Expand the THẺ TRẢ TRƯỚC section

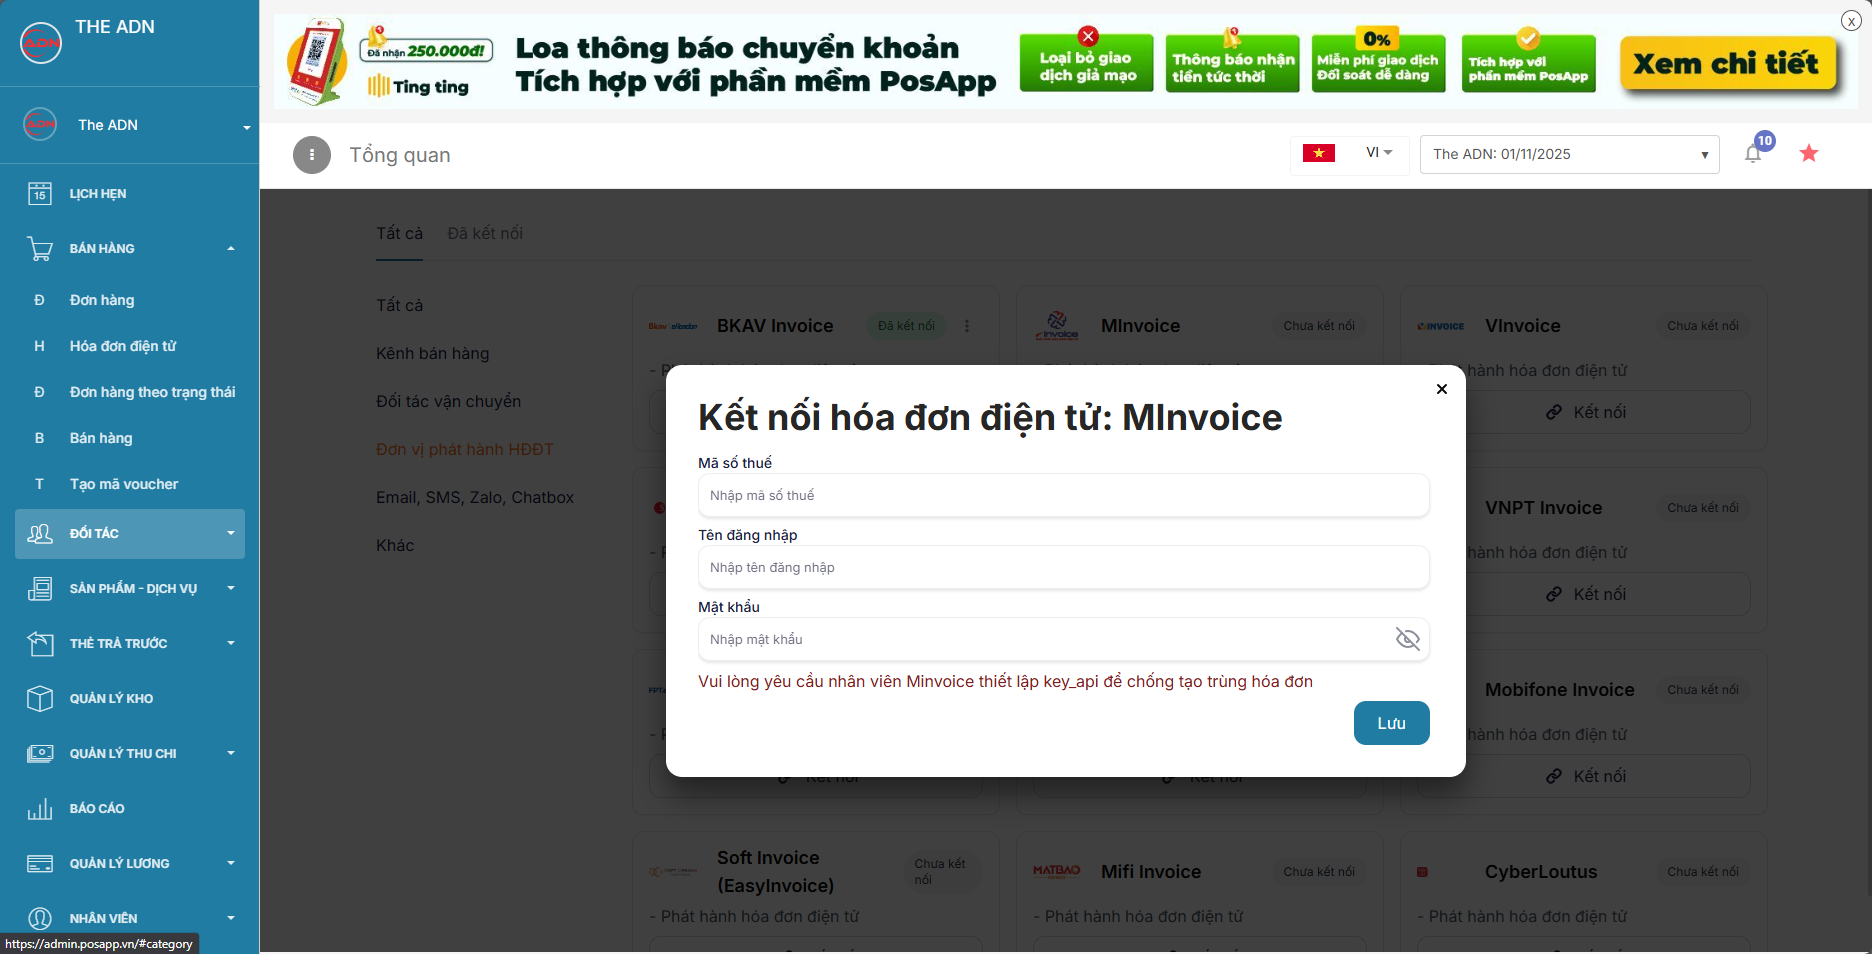coord(231,643)
